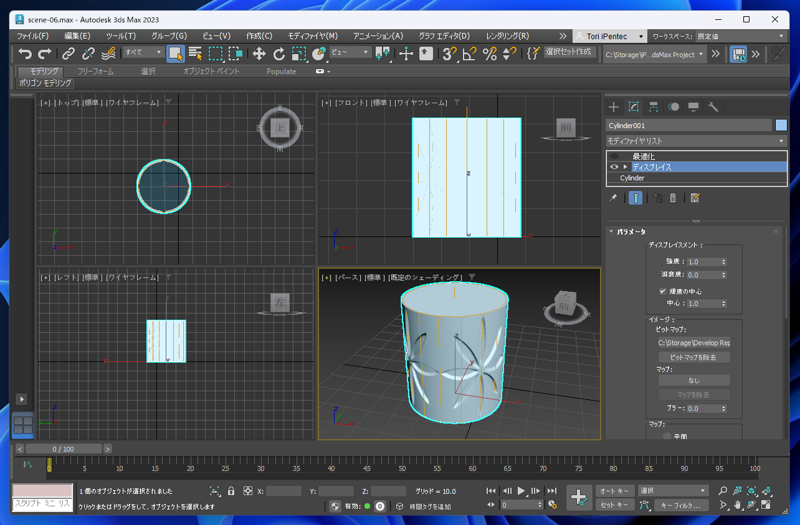Screen dimensions: 800x525
Task: Click the ビットマップを除去 button
Action: coord(694,357)
